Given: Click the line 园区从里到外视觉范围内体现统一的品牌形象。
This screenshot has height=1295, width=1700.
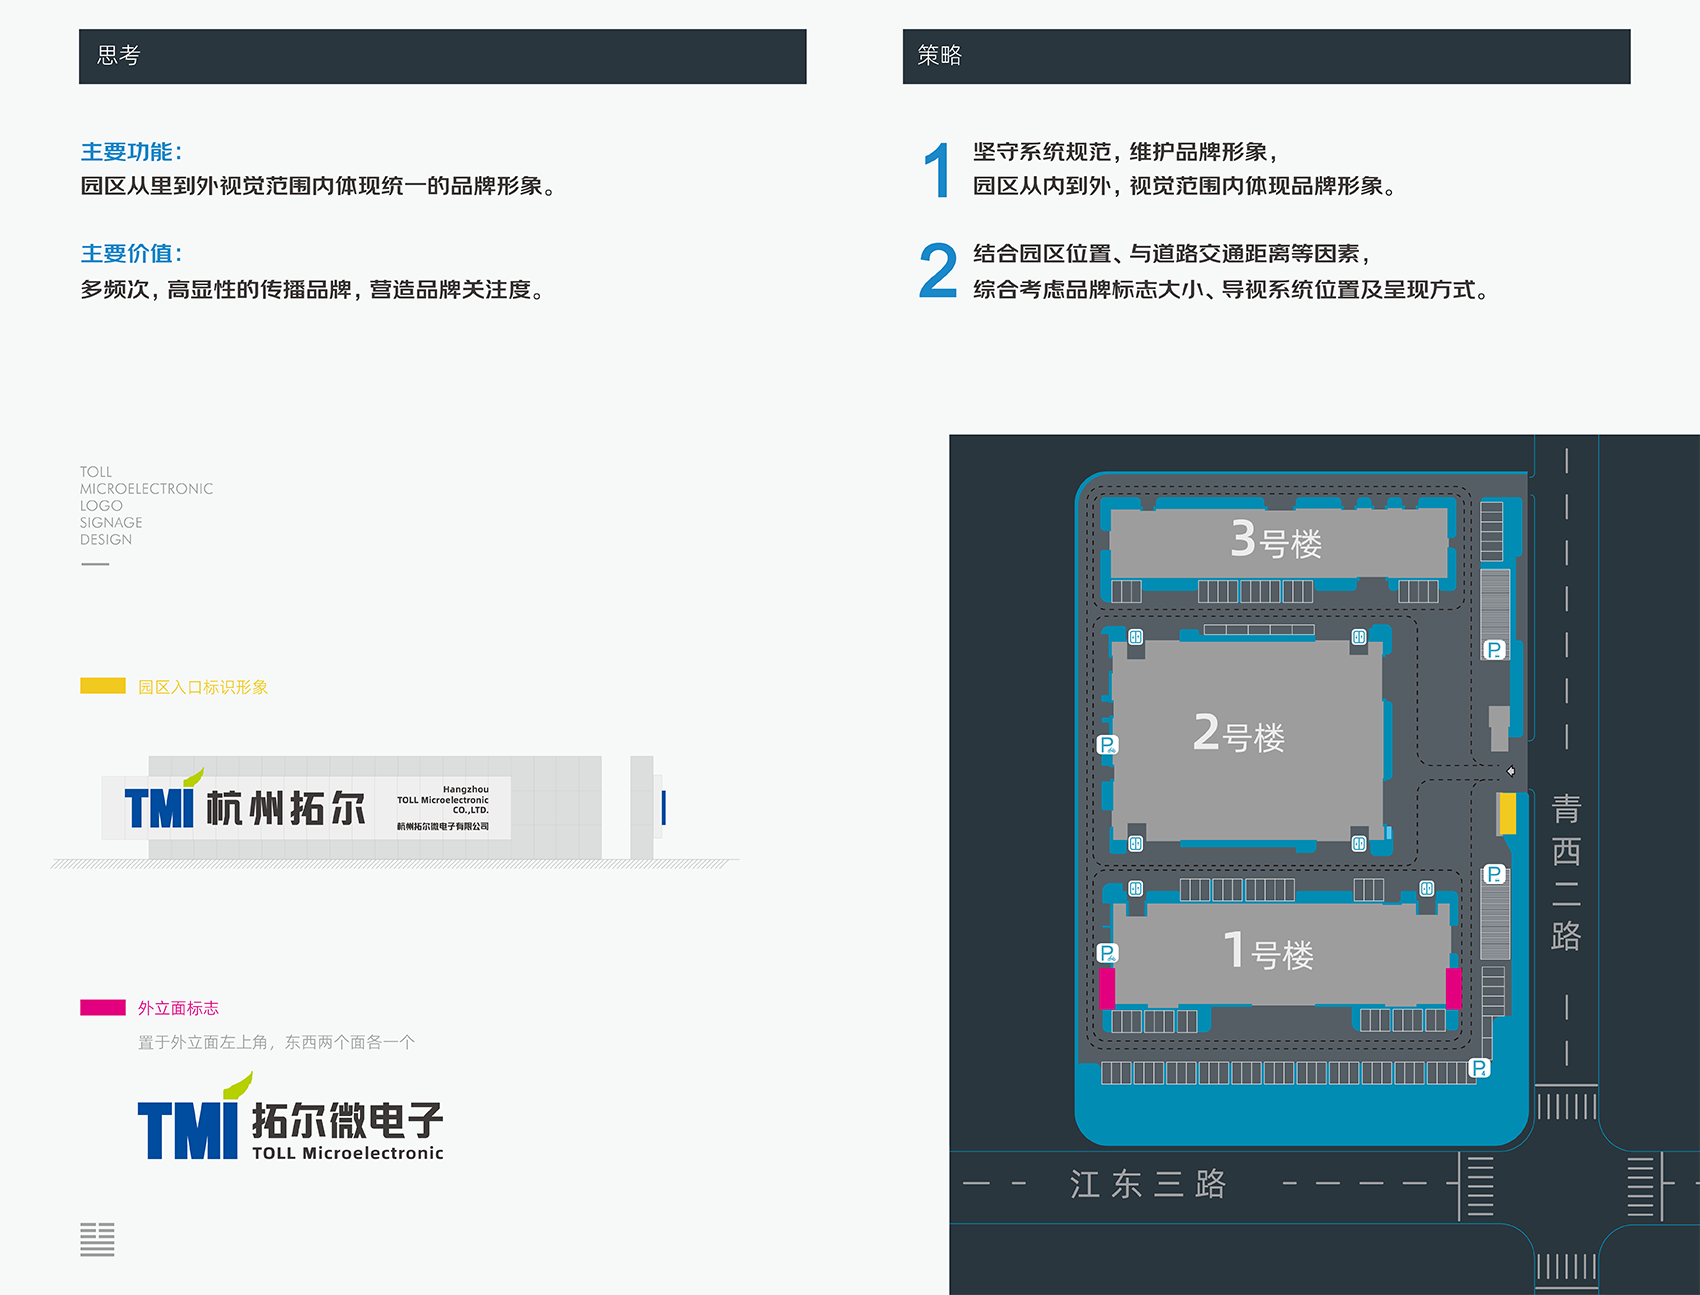Looking at the screenshot, I should point(318,186).
